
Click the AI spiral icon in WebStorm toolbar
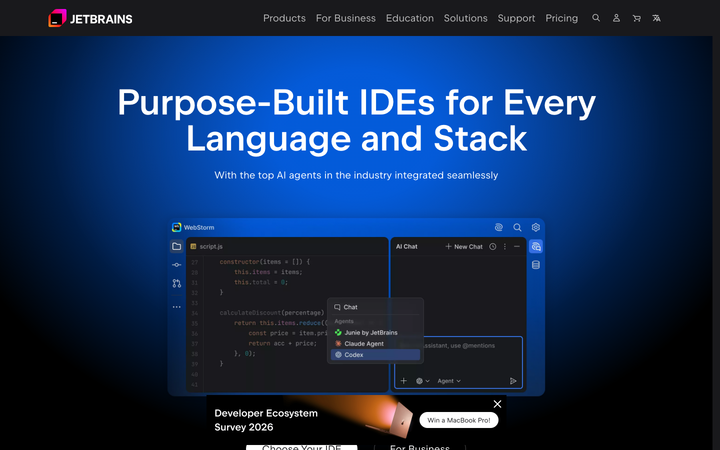pyautogui.click(x=499, y=227)
